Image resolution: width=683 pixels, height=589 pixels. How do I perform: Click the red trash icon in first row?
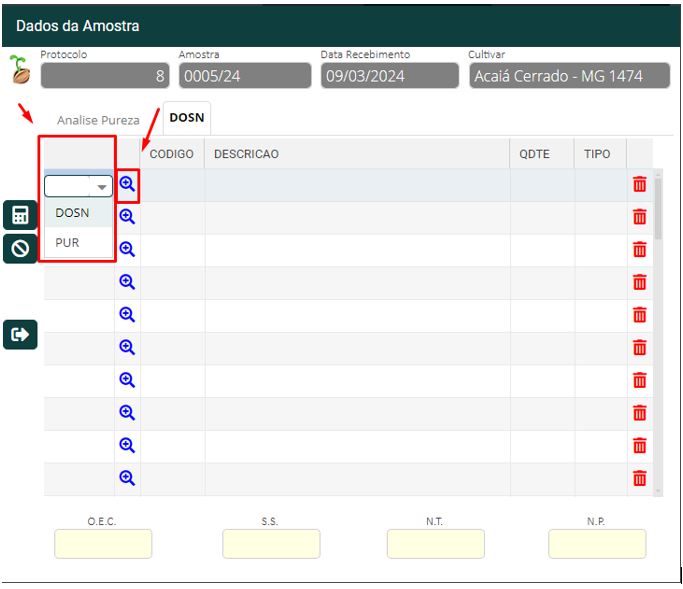(640, 184)
